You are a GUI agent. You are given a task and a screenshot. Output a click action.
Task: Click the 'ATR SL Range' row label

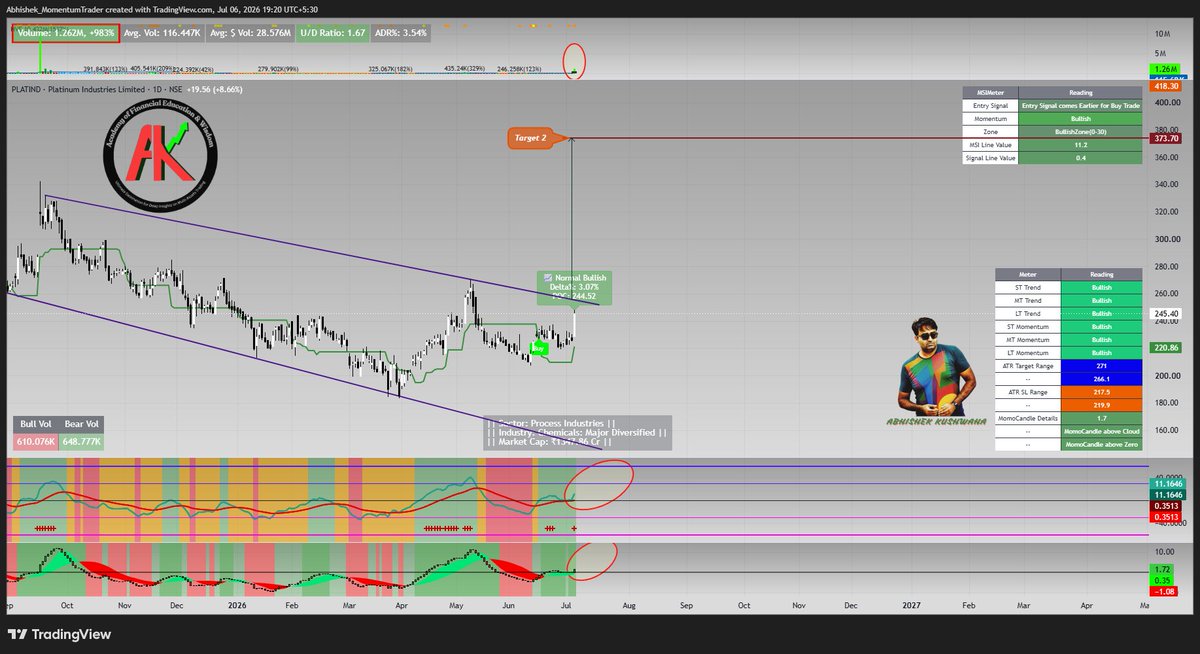(x=1027, y=392)
